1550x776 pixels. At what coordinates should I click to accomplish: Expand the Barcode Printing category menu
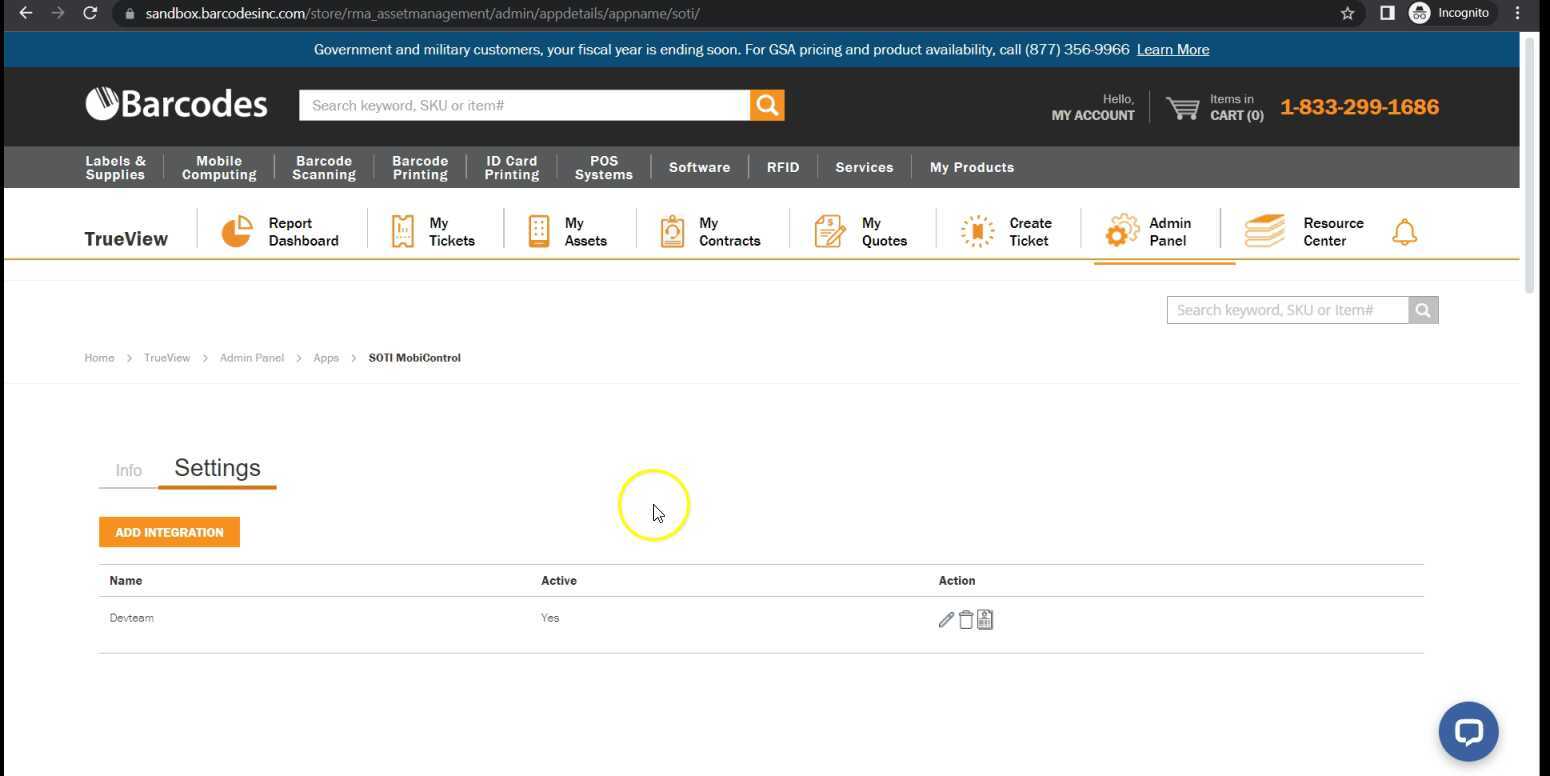click(x=419, y=167)
